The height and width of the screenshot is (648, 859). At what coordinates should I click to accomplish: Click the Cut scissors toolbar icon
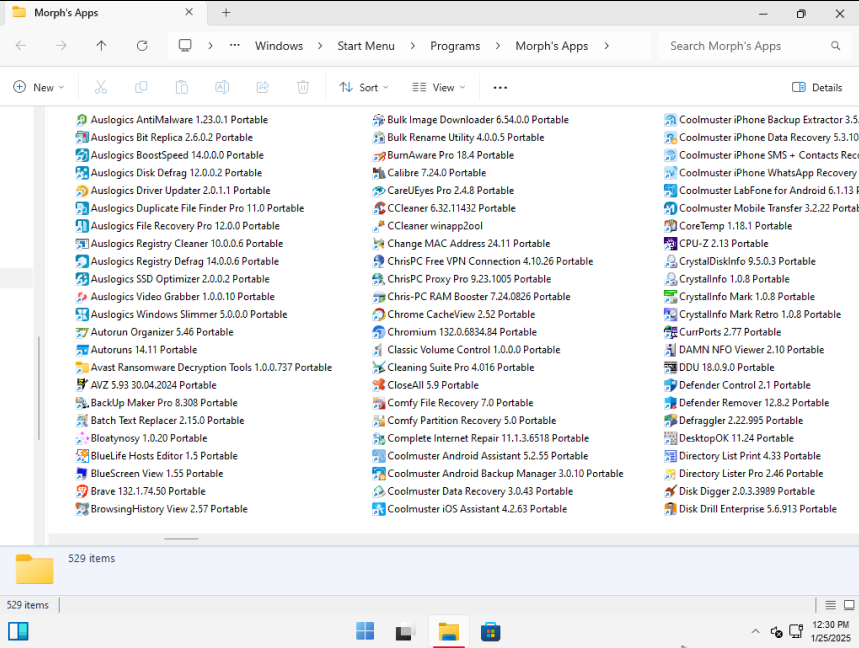point(101,87)
